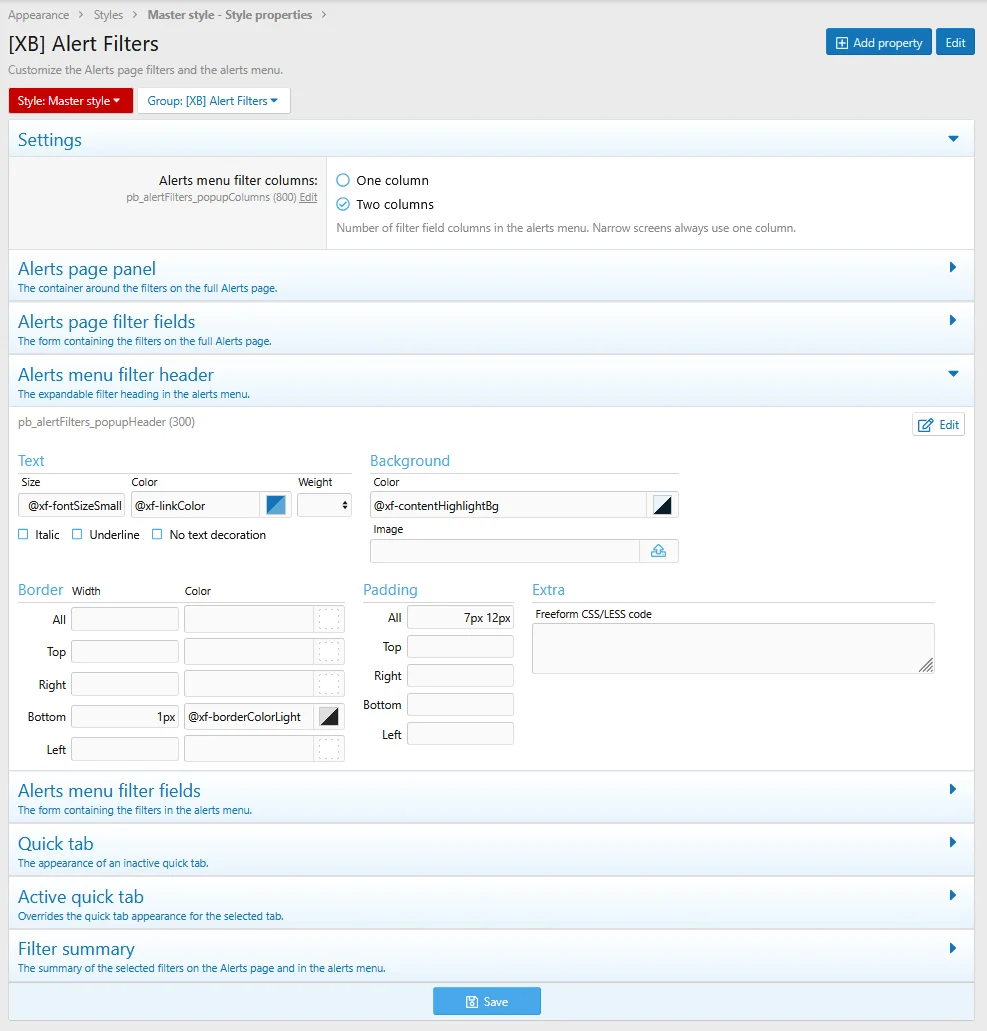Click the Freeform CSS/LESS code textarea
The width and height of the screenshot is (987, 1031).
[733, 648]
